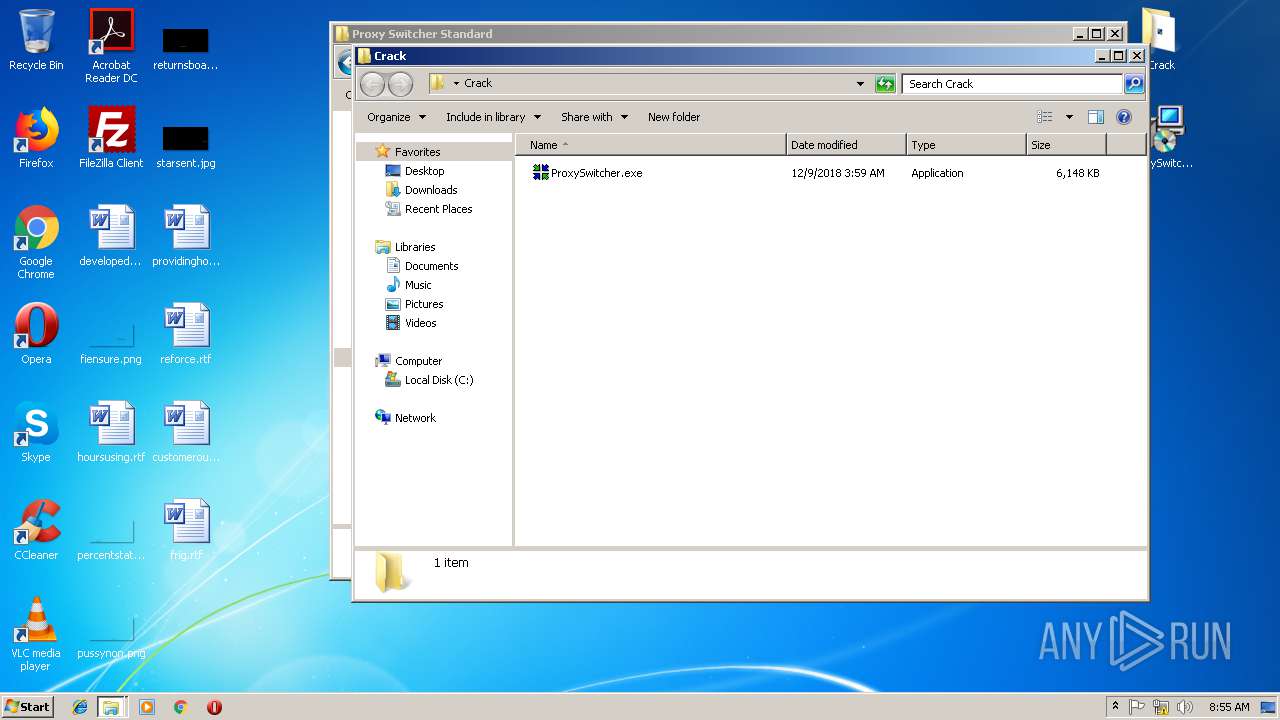Click the Start button
This screenshot has height=720, width=1280.
click(x=28, y=707)
